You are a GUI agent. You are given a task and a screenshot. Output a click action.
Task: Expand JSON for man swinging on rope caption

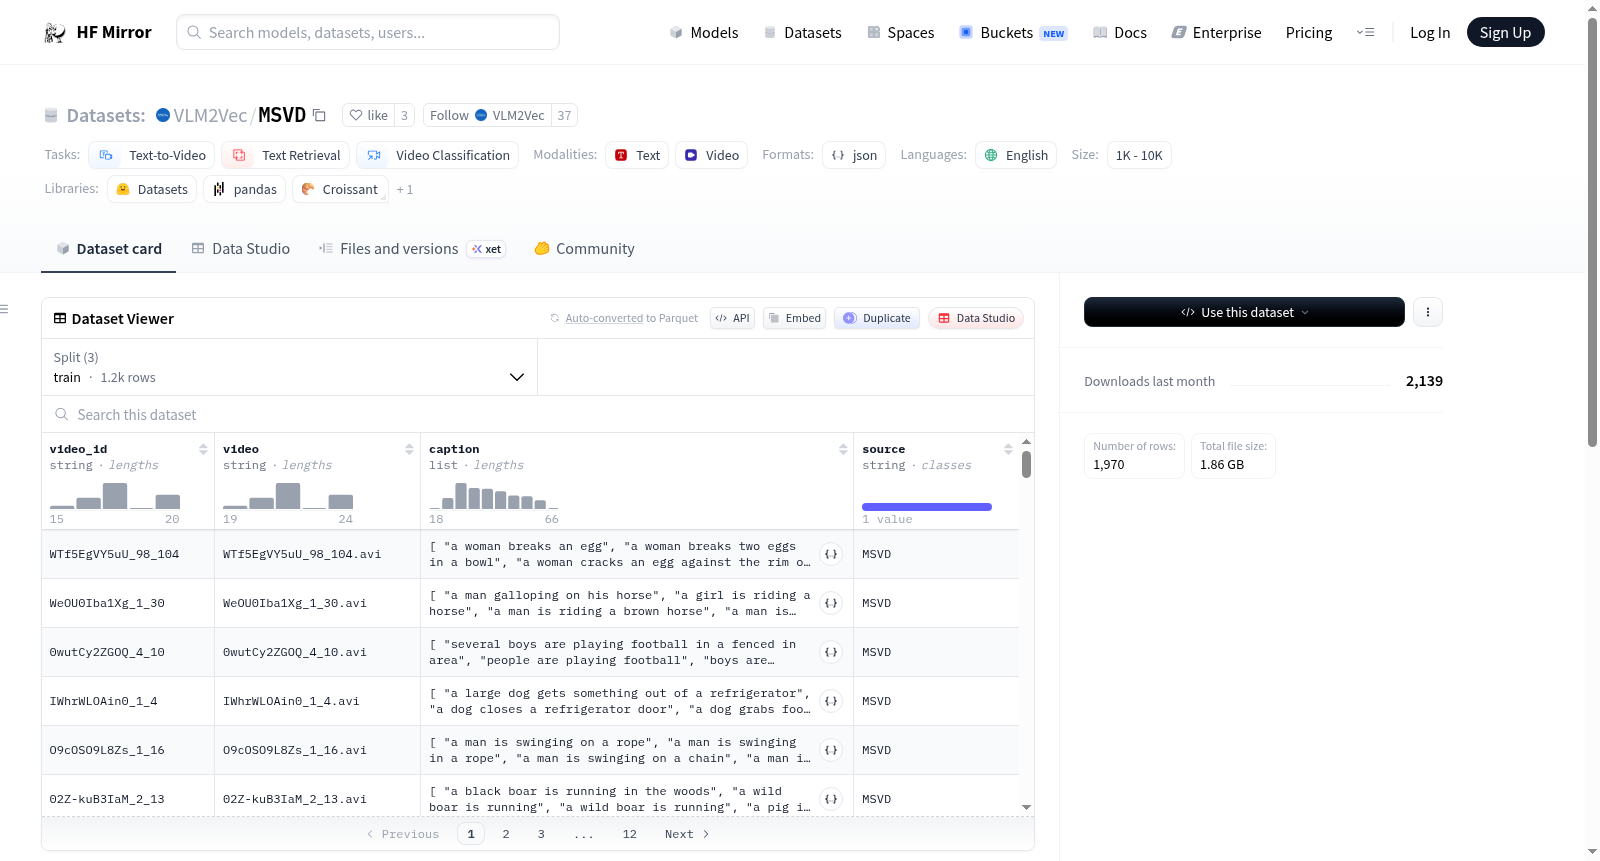point(831,750)
